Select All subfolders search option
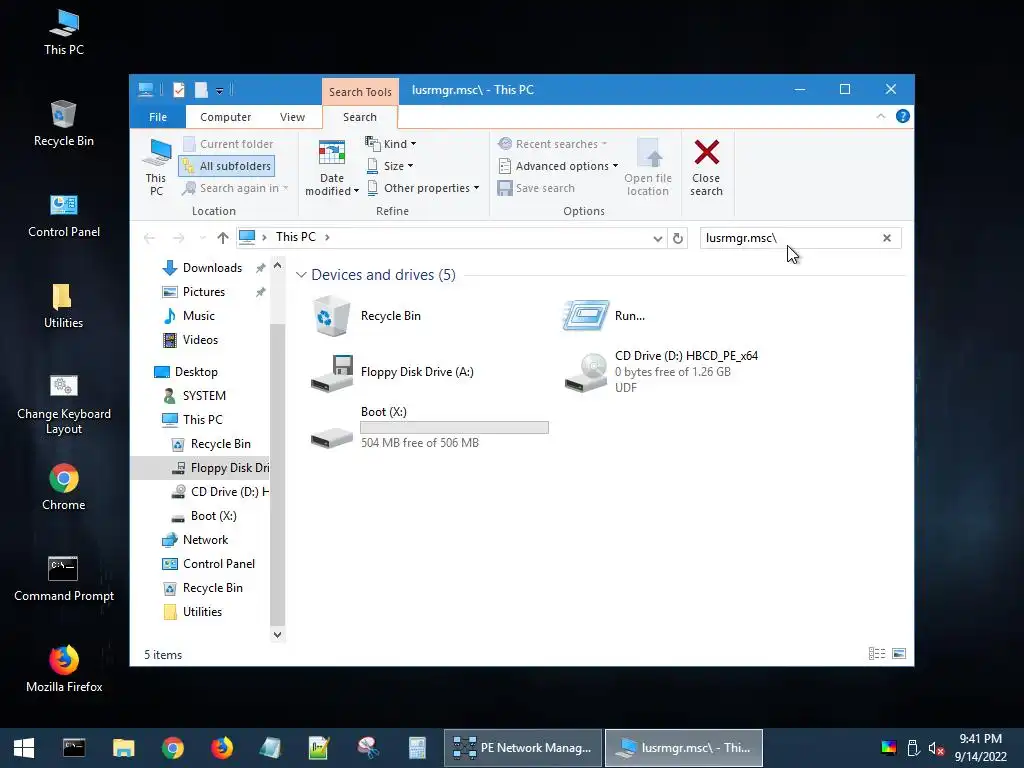The image size is (1024, 768). click(227, 166)
